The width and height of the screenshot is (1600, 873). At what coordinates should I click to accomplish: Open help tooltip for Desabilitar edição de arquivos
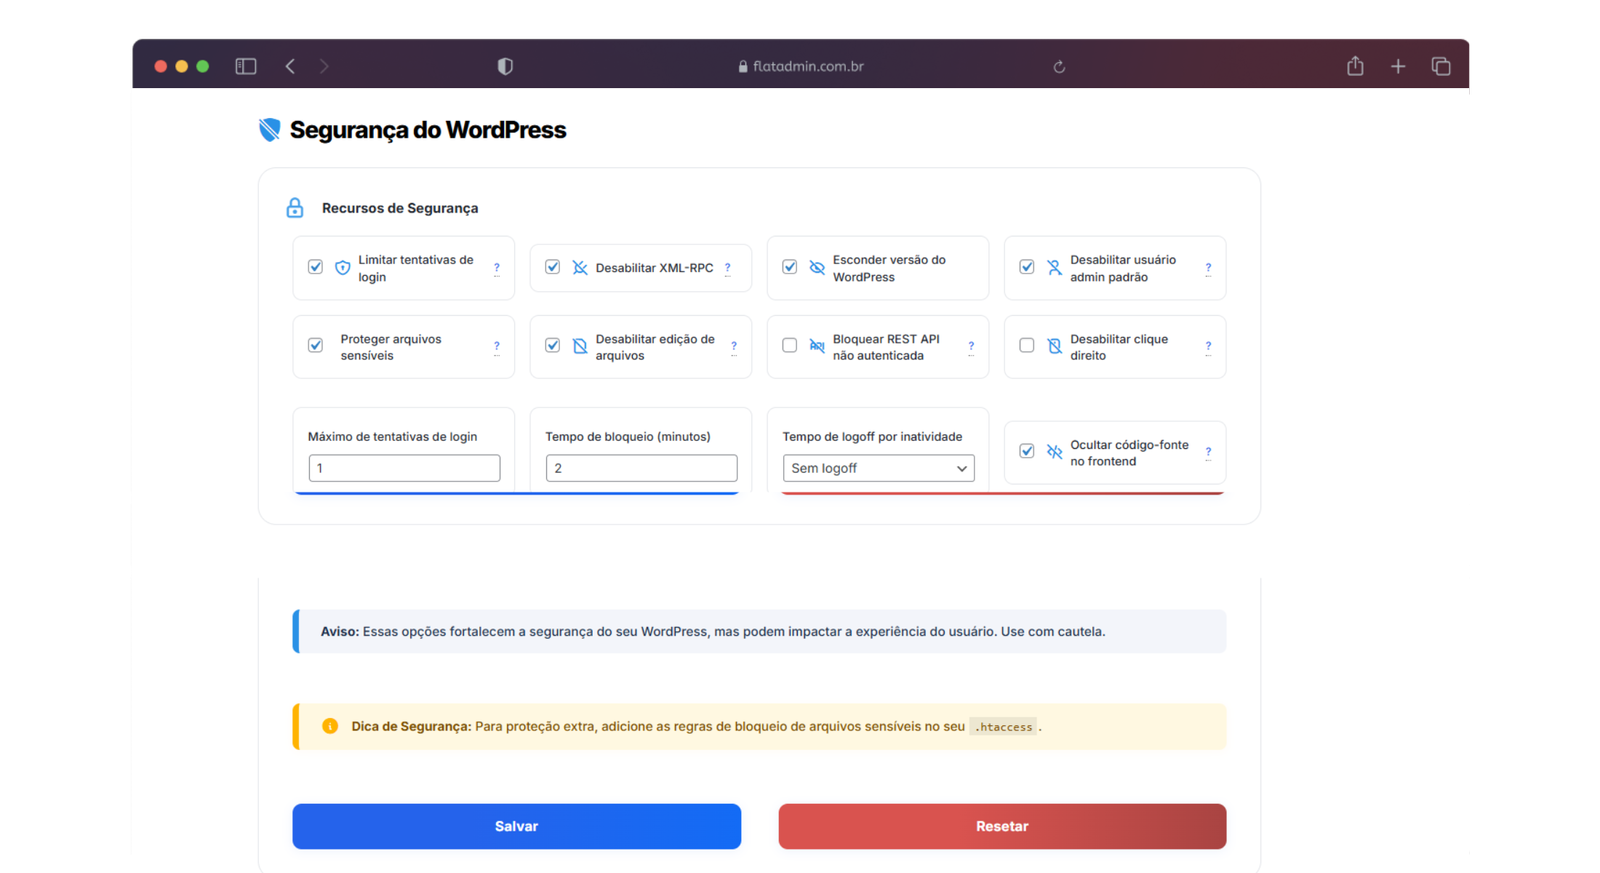tap(734, 347)
